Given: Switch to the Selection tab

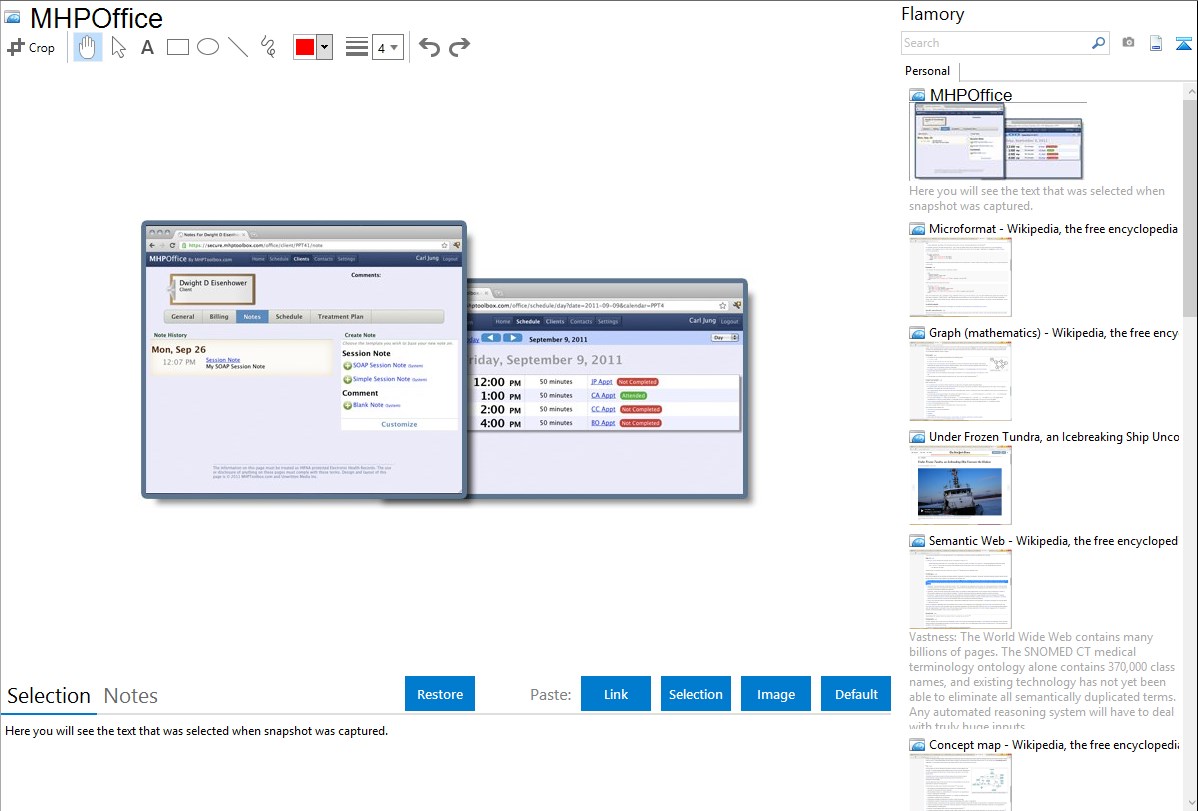Looking at the screenshot, I should pos(49,696).
